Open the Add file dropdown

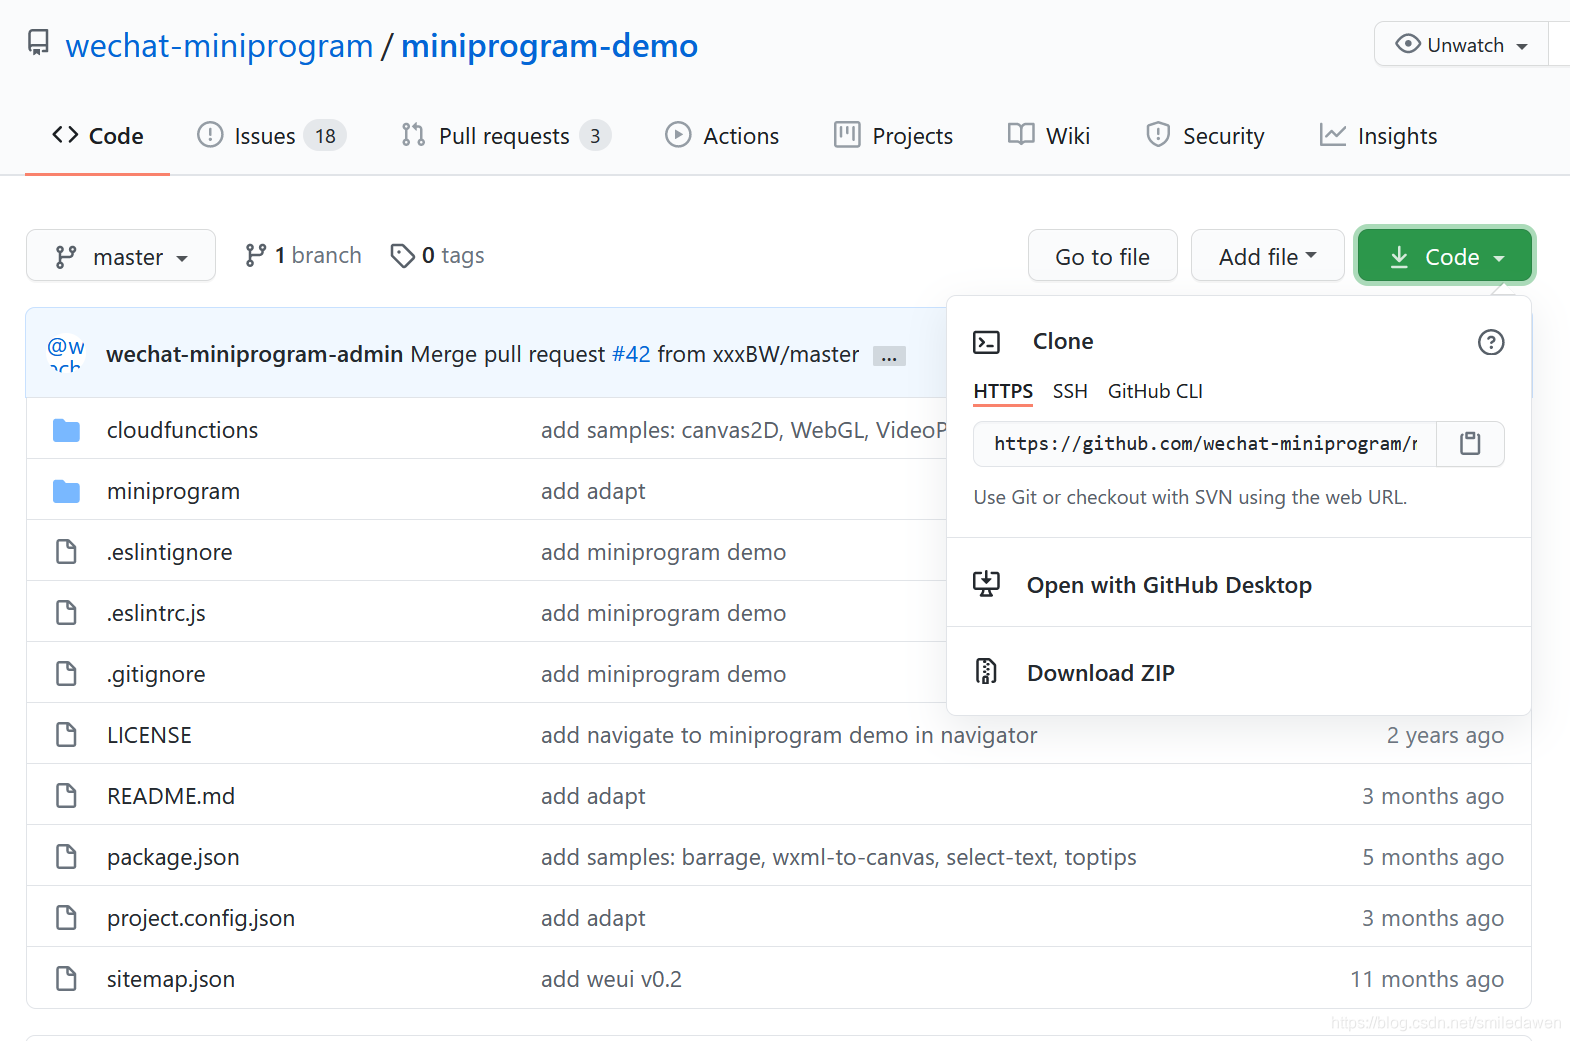coord(1267,257)
